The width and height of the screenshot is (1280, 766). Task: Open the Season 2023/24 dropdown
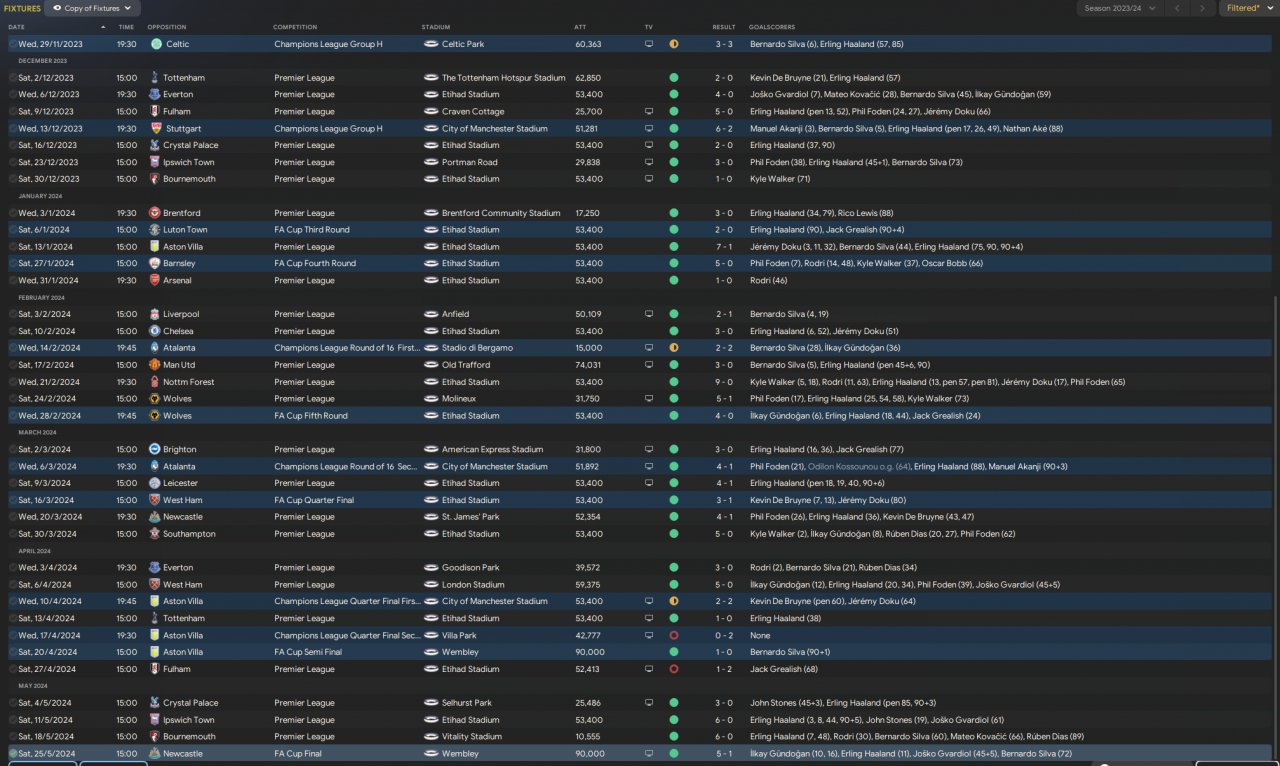pos(1119,8)
